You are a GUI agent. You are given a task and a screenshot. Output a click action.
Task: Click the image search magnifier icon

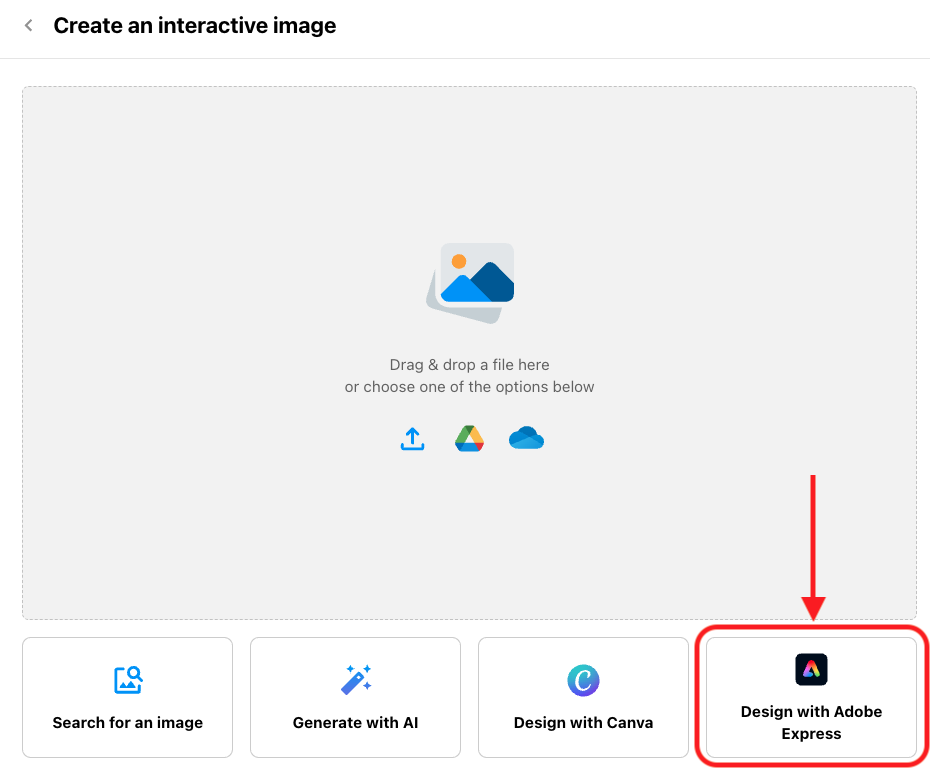tap(128, 680)
